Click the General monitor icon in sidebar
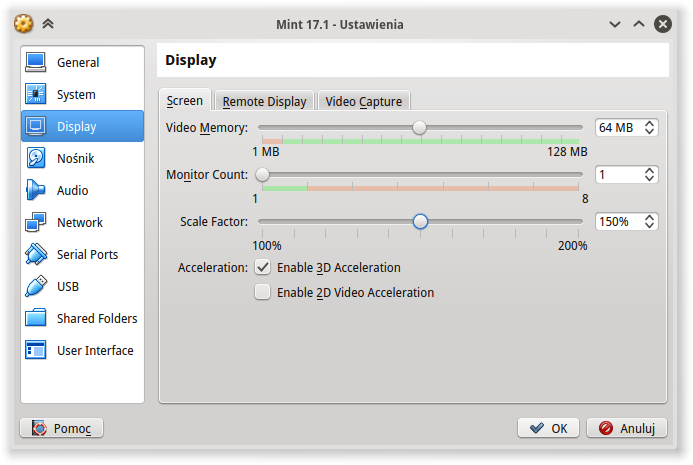This screenshot has height=465, width=693. pyautogui.click(x=35, y=62)
